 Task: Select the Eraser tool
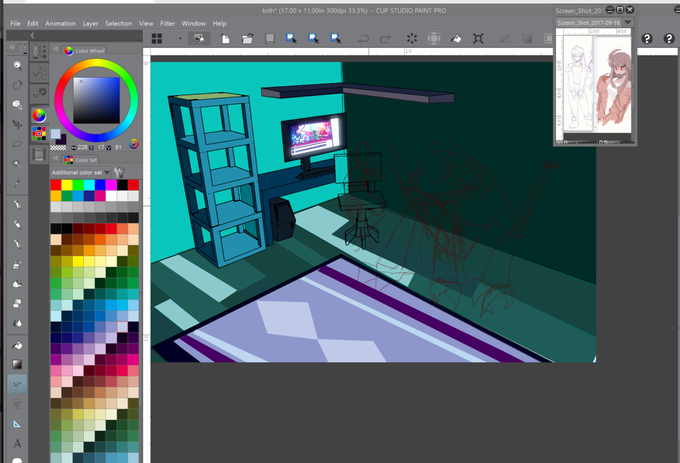tap(17, 303)
